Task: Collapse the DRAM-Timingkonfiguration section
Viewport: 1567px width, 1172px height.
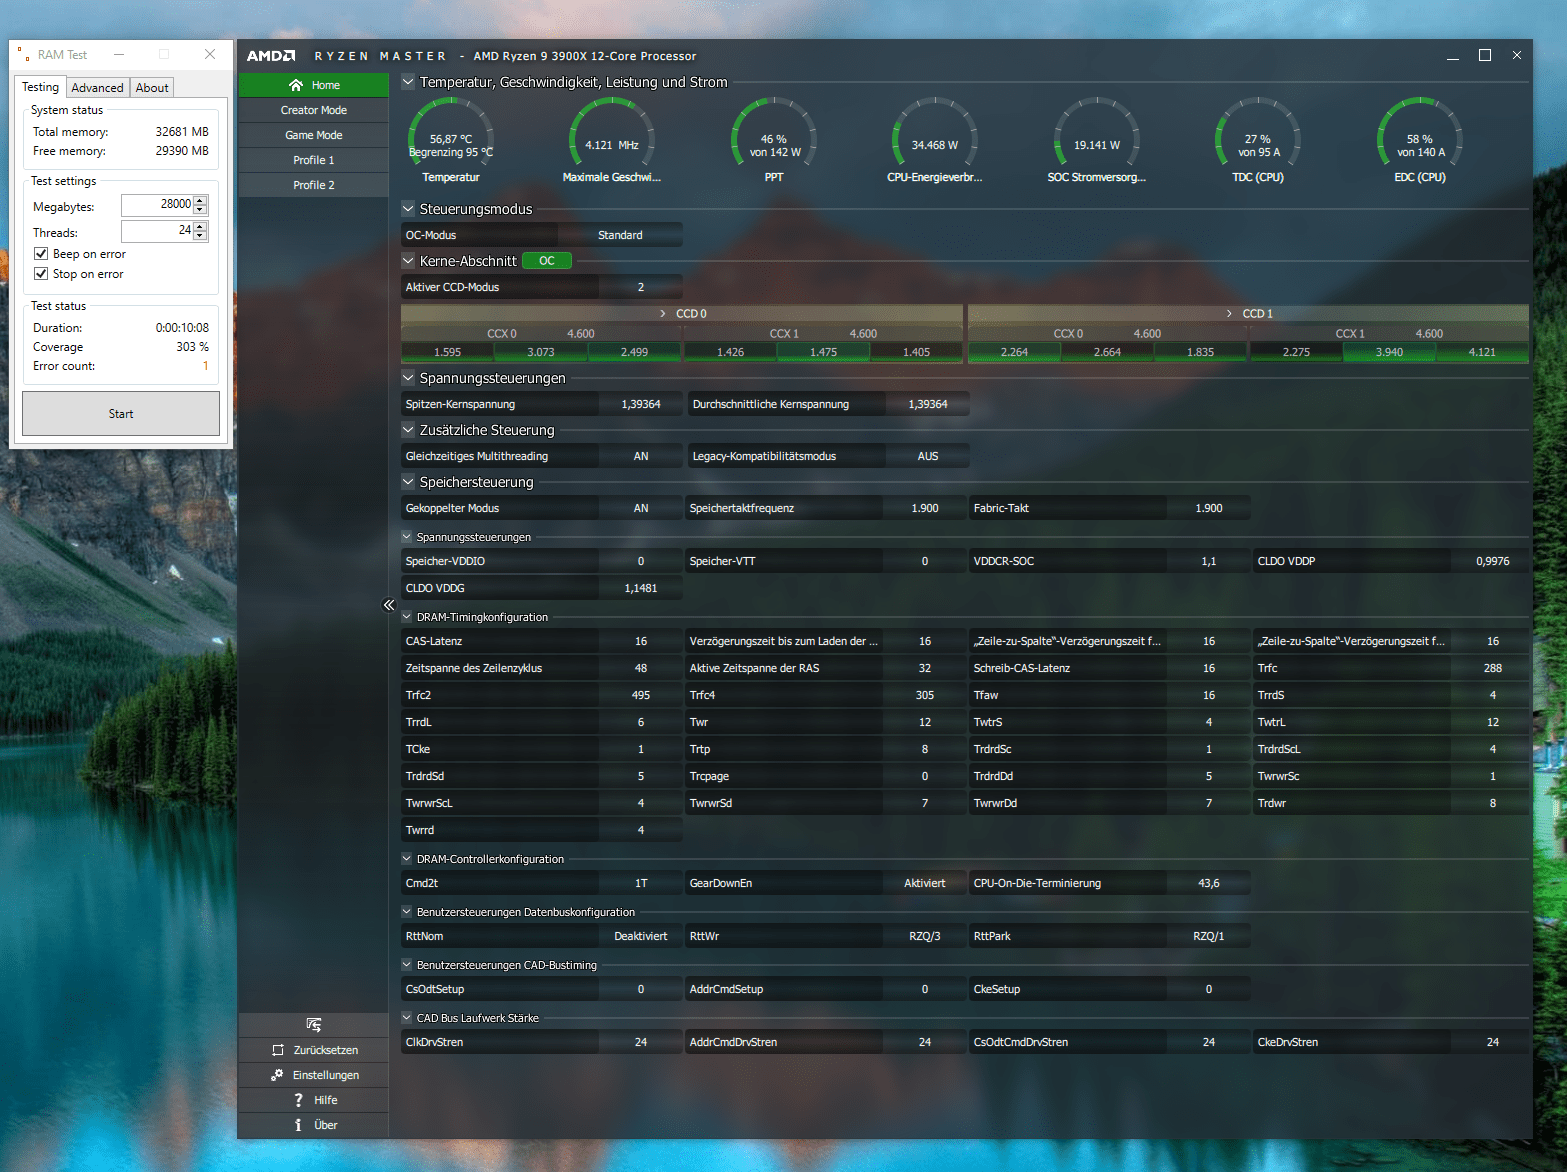Action: pyautogui.click(x=407, y=617)
